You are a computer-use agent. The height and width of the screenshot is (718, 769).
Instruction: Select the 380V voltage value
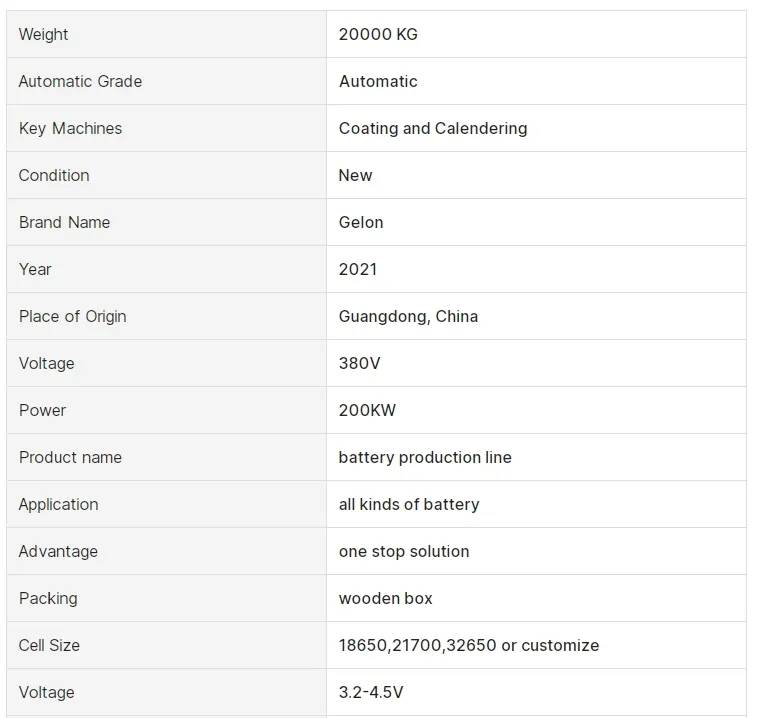click(x=359, y=363)
